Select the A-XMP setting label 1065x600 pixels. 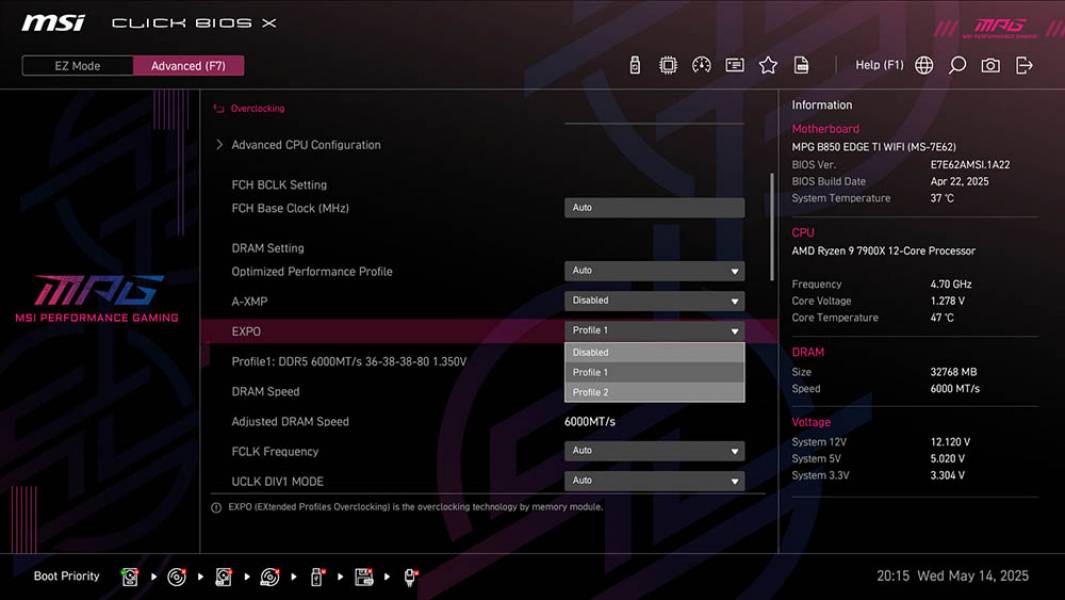pos(249,302)
